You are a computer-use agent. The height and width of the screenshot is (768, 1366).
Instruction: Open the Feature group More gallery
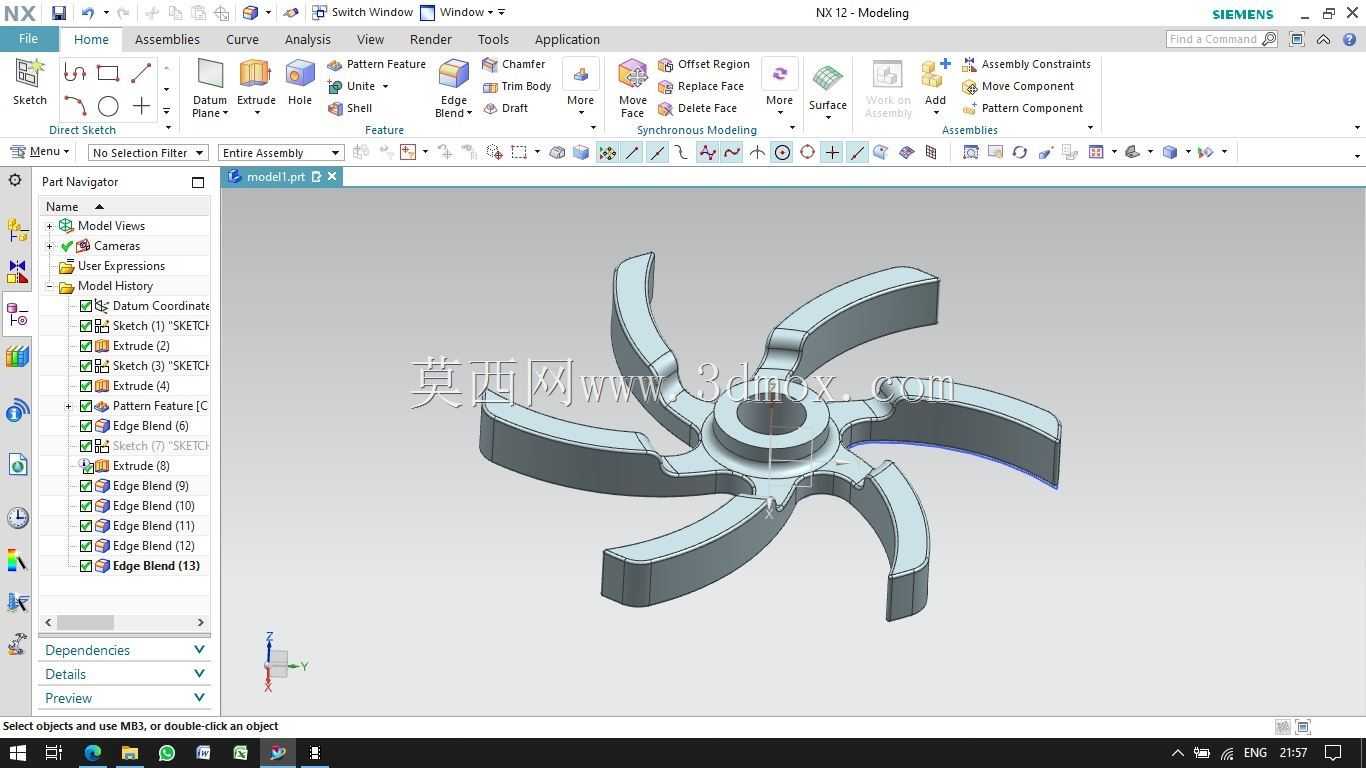[x=581, y=88]
